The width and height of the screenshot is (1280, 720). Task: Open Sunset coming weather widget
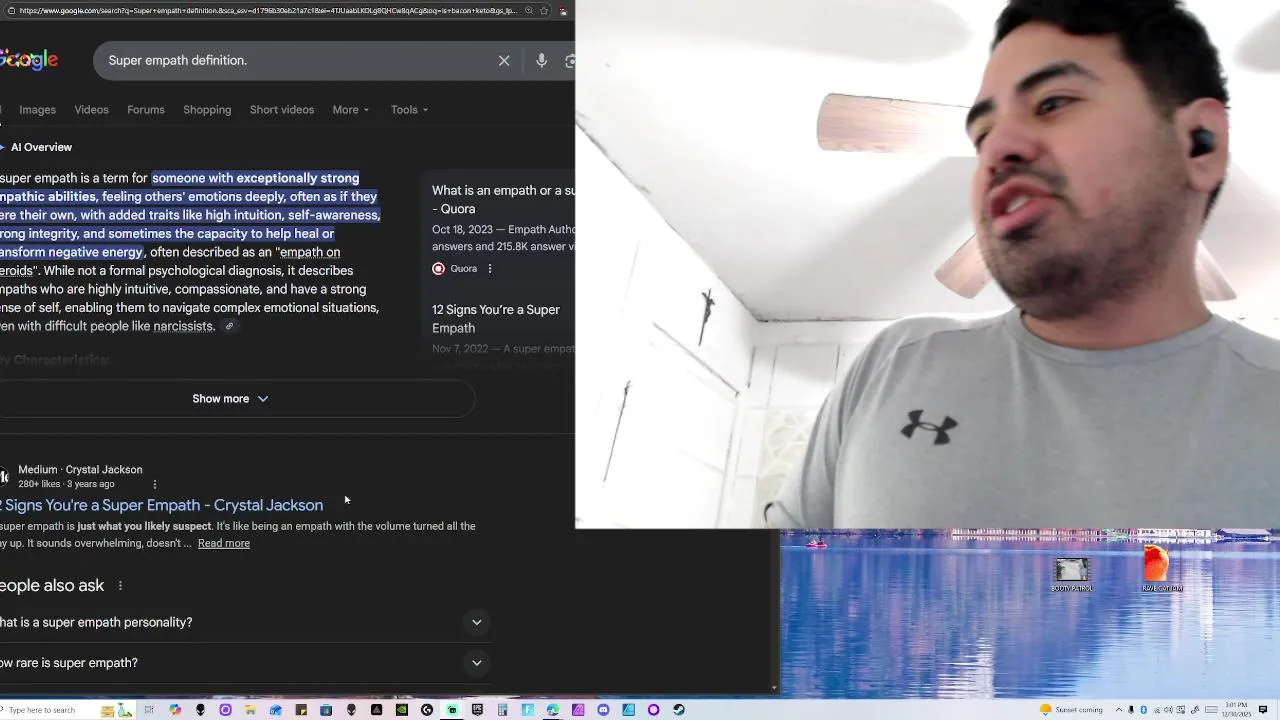[x=1071, y=710]
